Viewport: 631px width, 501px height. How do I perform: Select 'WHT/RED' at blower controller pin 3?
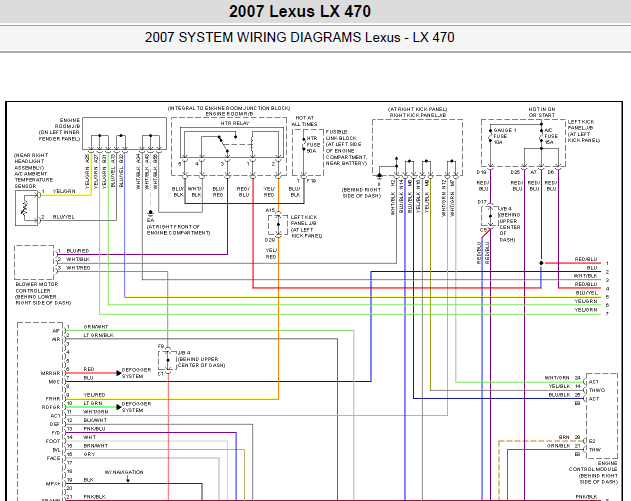point(78,268)
